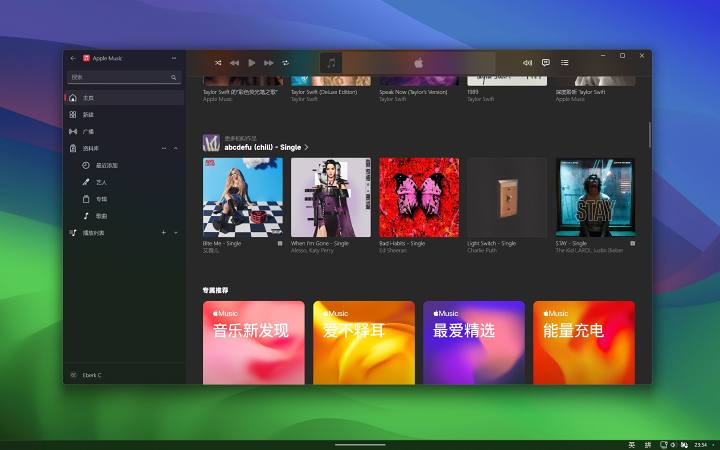Skip to the next track
Image resolution: width=720 pixels, height=450 pixels.
(269, 62)
